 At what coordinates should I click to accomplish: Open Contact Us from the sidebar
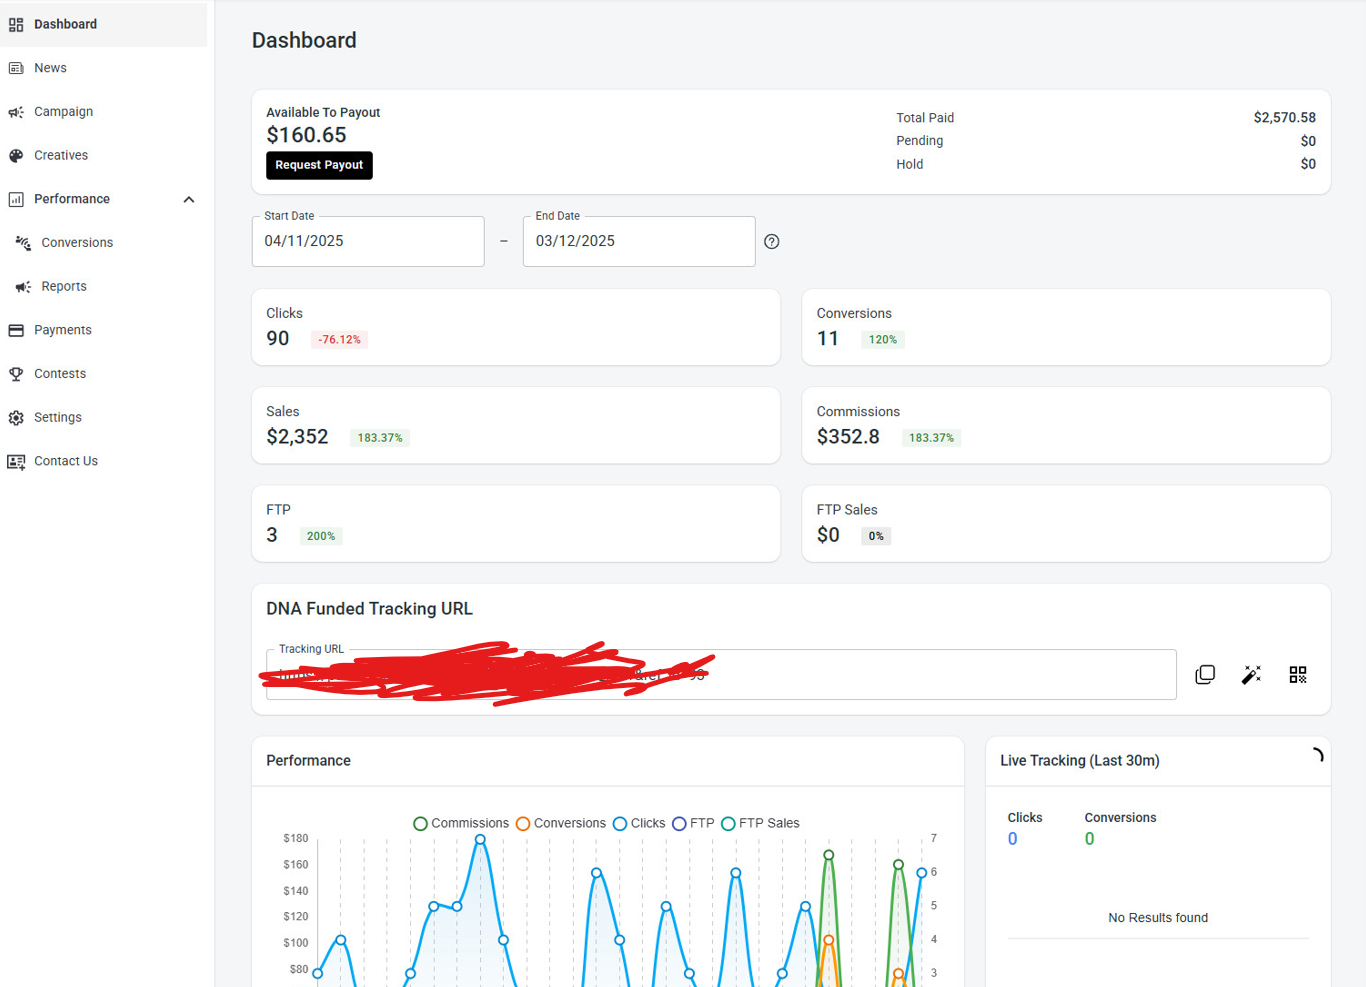click(65, 461)
